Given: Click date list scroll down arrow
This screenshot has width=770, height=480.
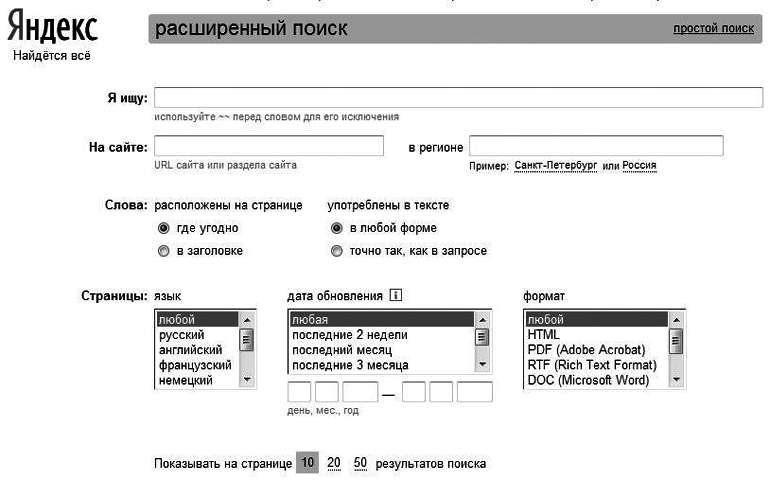Looking at the screenshot, I should 482,364.
